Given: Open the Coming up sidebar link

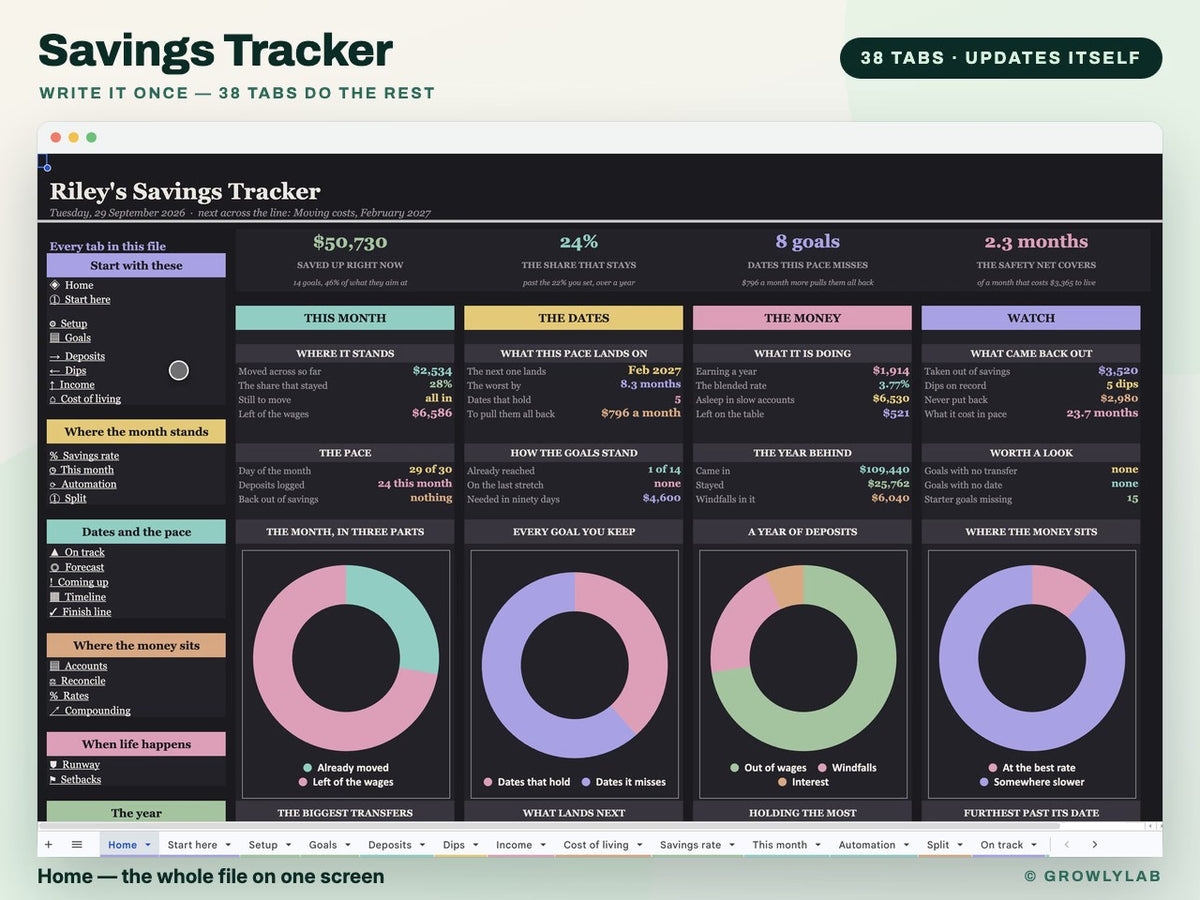Looking at the screenshot, I should click(79, 582).
